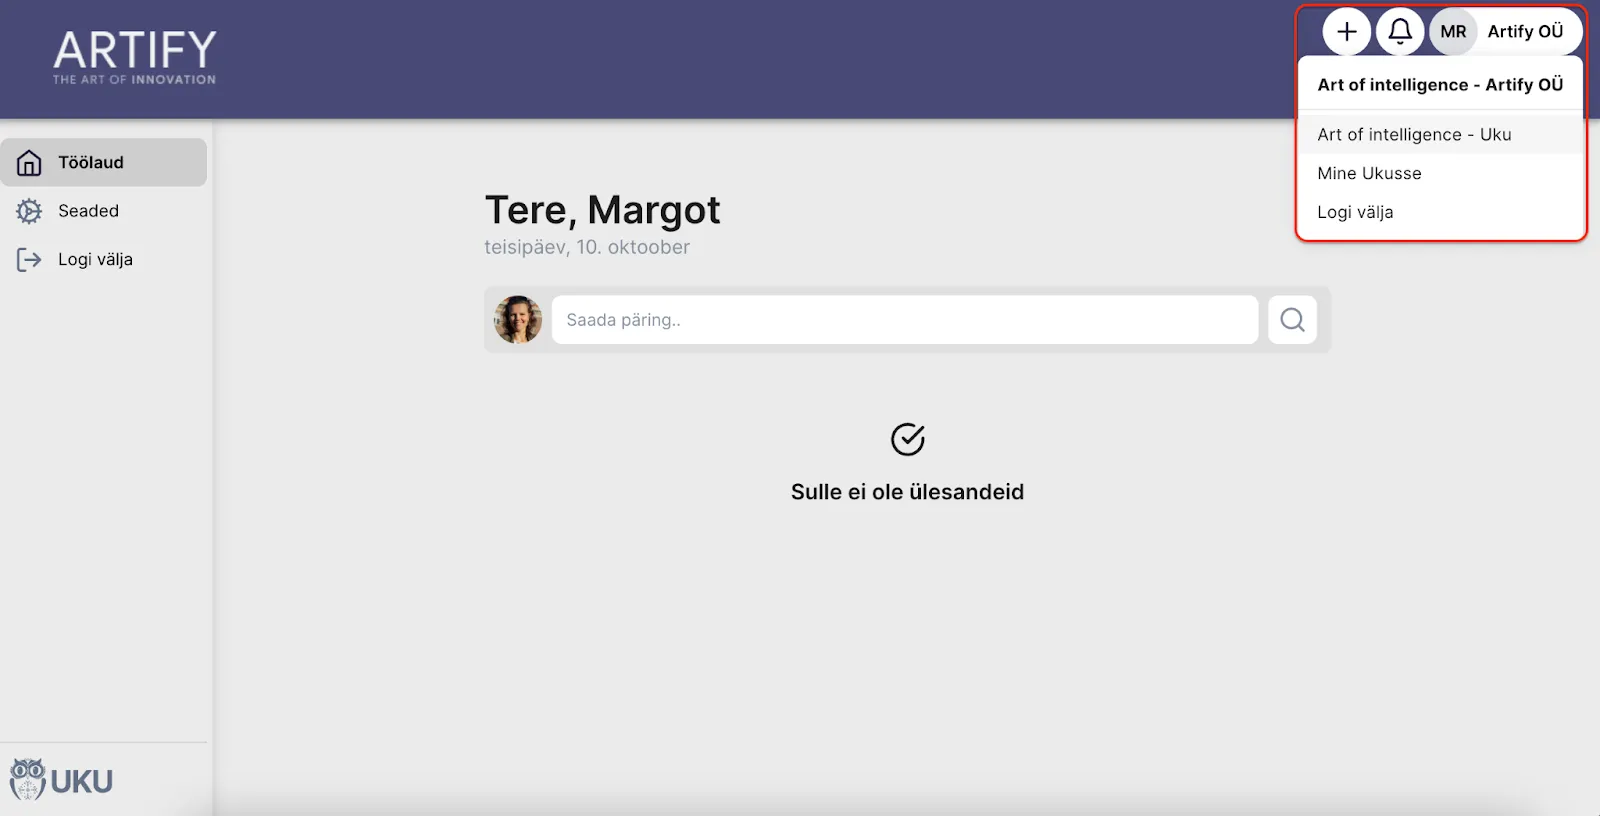Click the date teisipäev, 10. oktoober

tap(587, 248)
